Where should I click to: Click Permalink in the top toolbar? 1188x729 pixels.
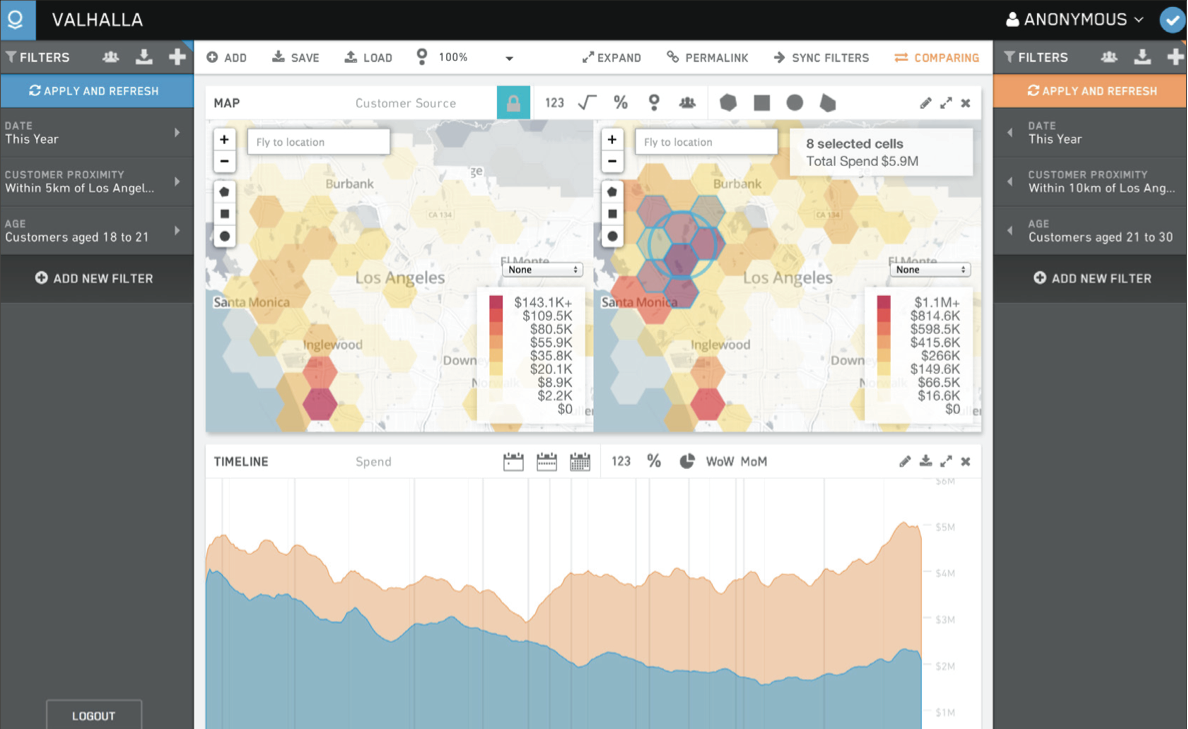point(708,58)
